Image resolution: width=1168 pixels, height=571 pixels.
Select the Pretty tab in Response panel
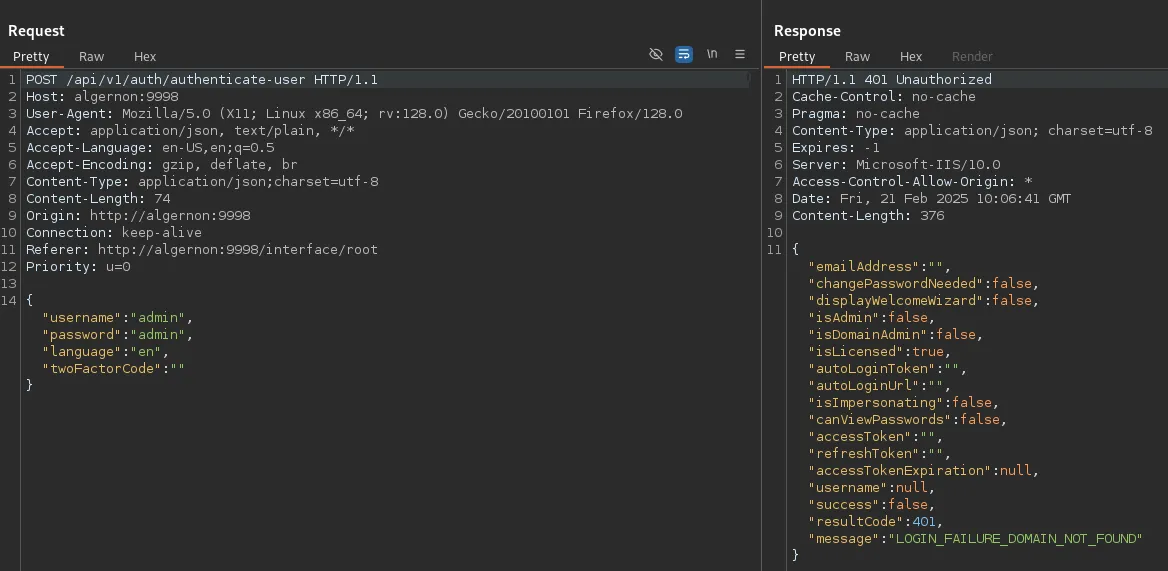pos(797,57)
